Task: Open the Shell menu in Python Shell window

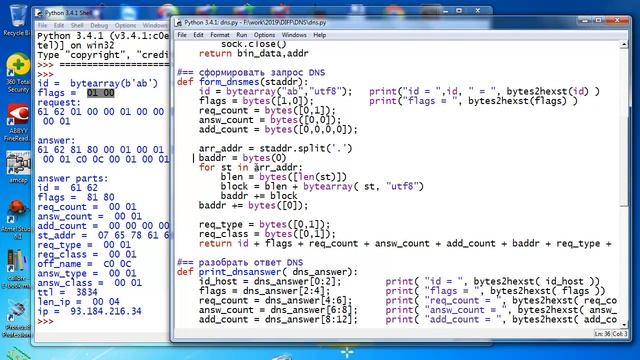Action: click(77, 25)
